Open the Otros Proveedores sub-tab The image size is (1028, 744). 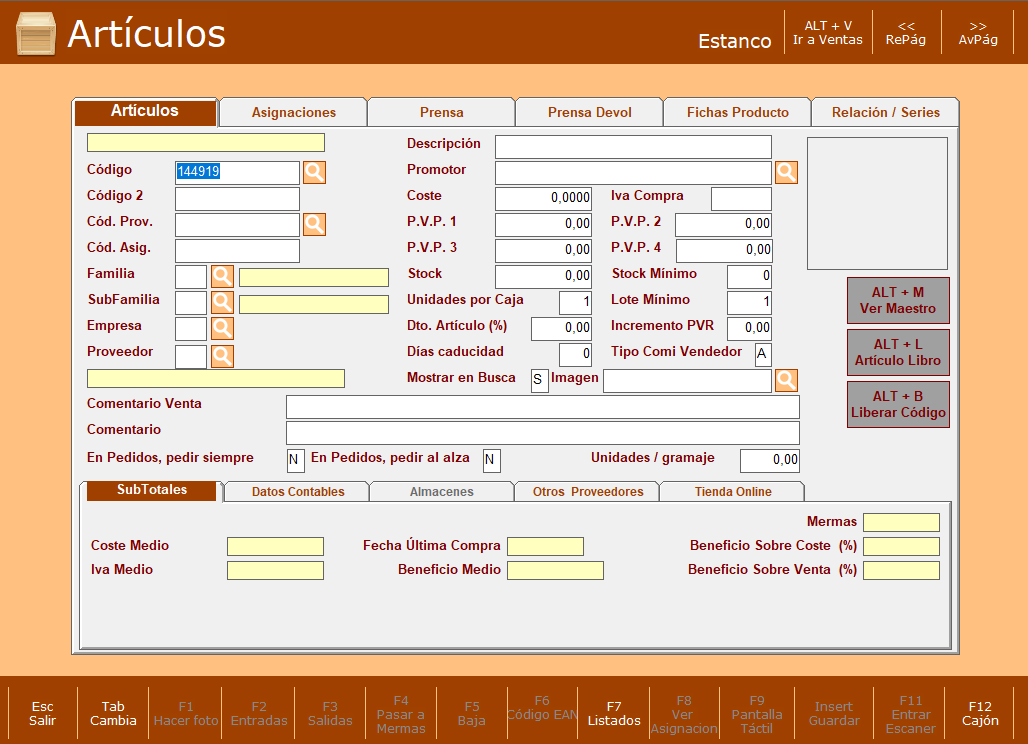pyautogui.click(x=588, y=492)
